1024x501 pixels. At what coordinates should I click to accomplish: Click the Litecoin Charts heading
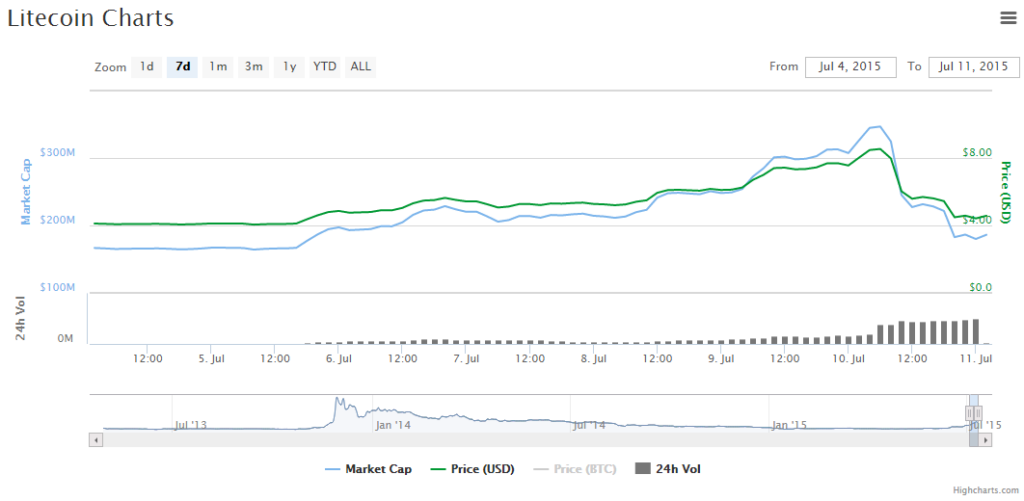coord(91,18)
